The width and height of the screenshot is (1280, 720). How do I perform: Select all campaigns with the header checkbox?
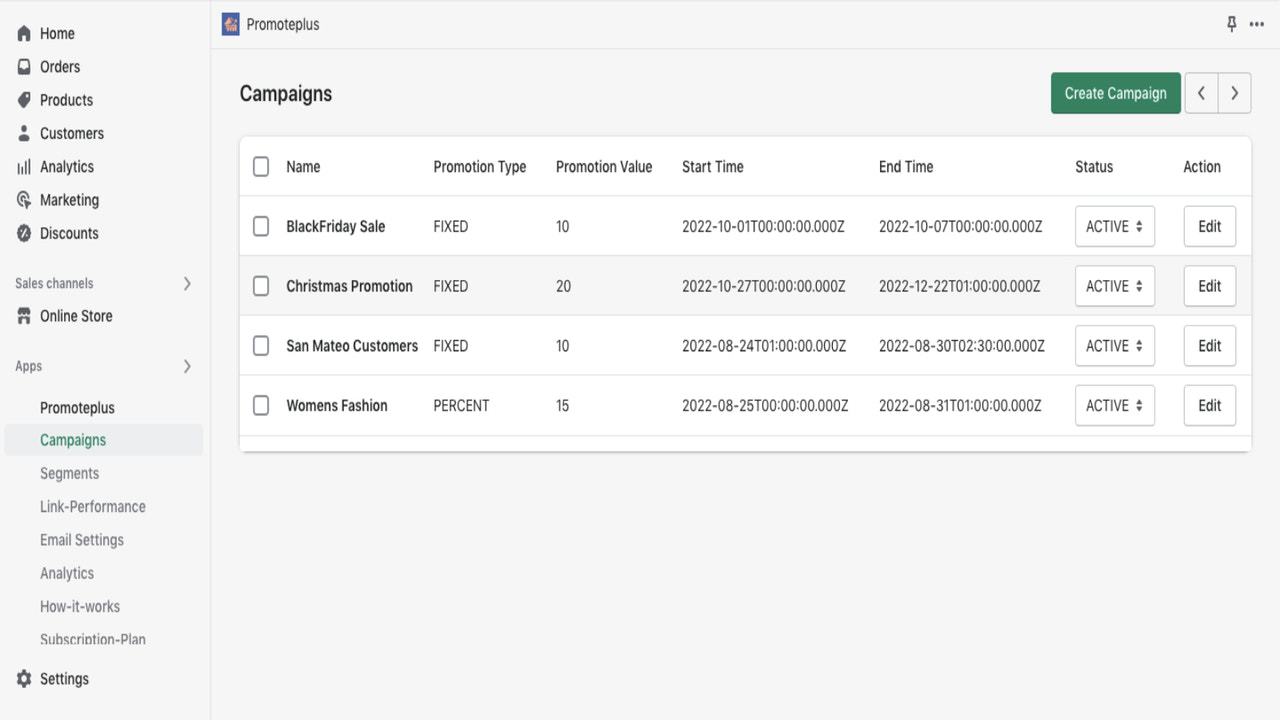tap(261, 166)
